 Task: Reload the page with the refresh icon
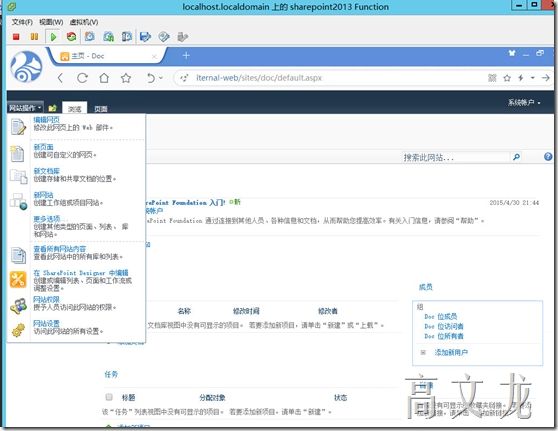[83, 78]
